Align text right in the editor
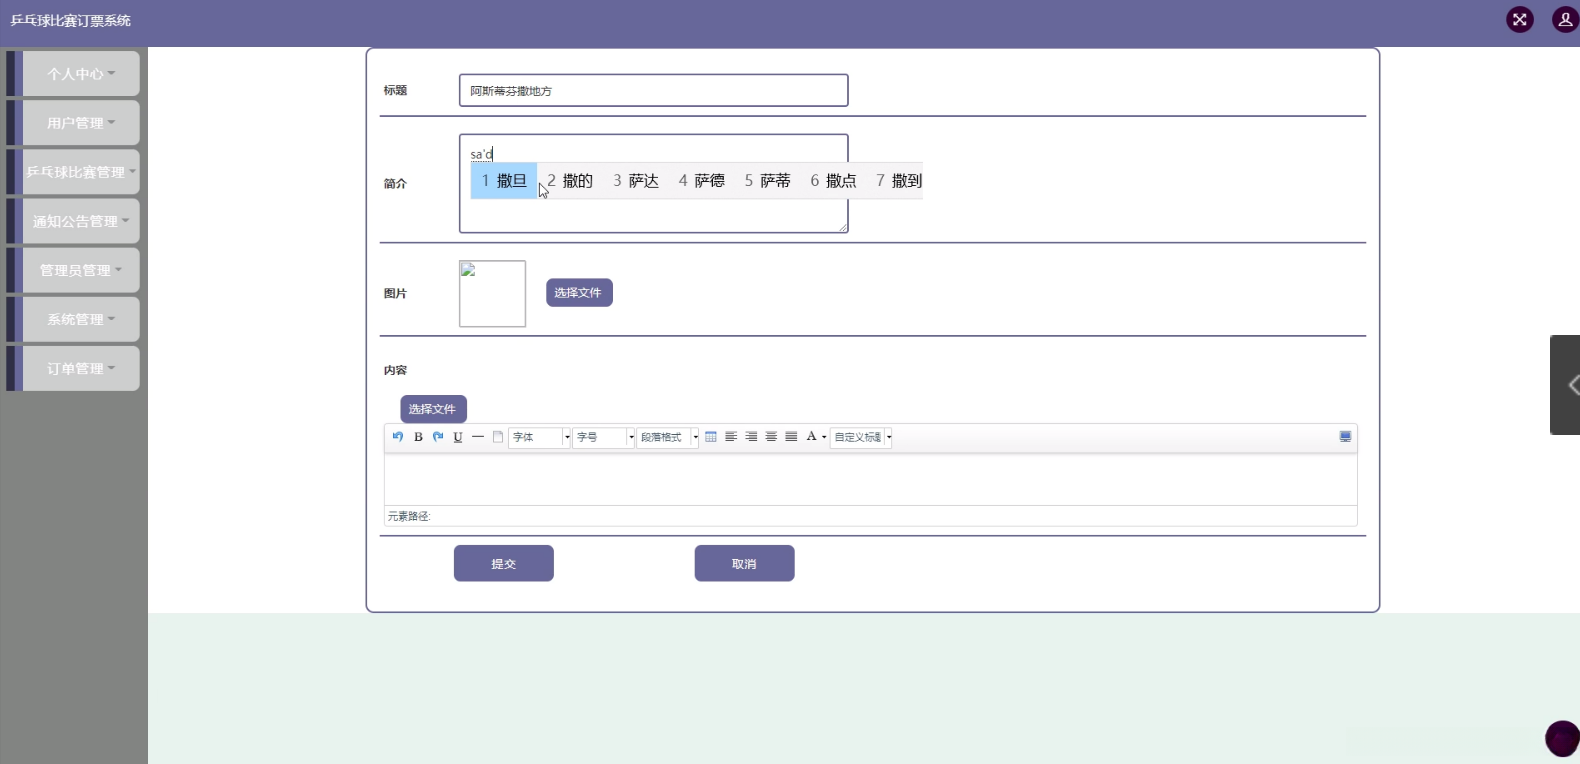This screenshot has width=1580, height=764. (x=751, y=437)
